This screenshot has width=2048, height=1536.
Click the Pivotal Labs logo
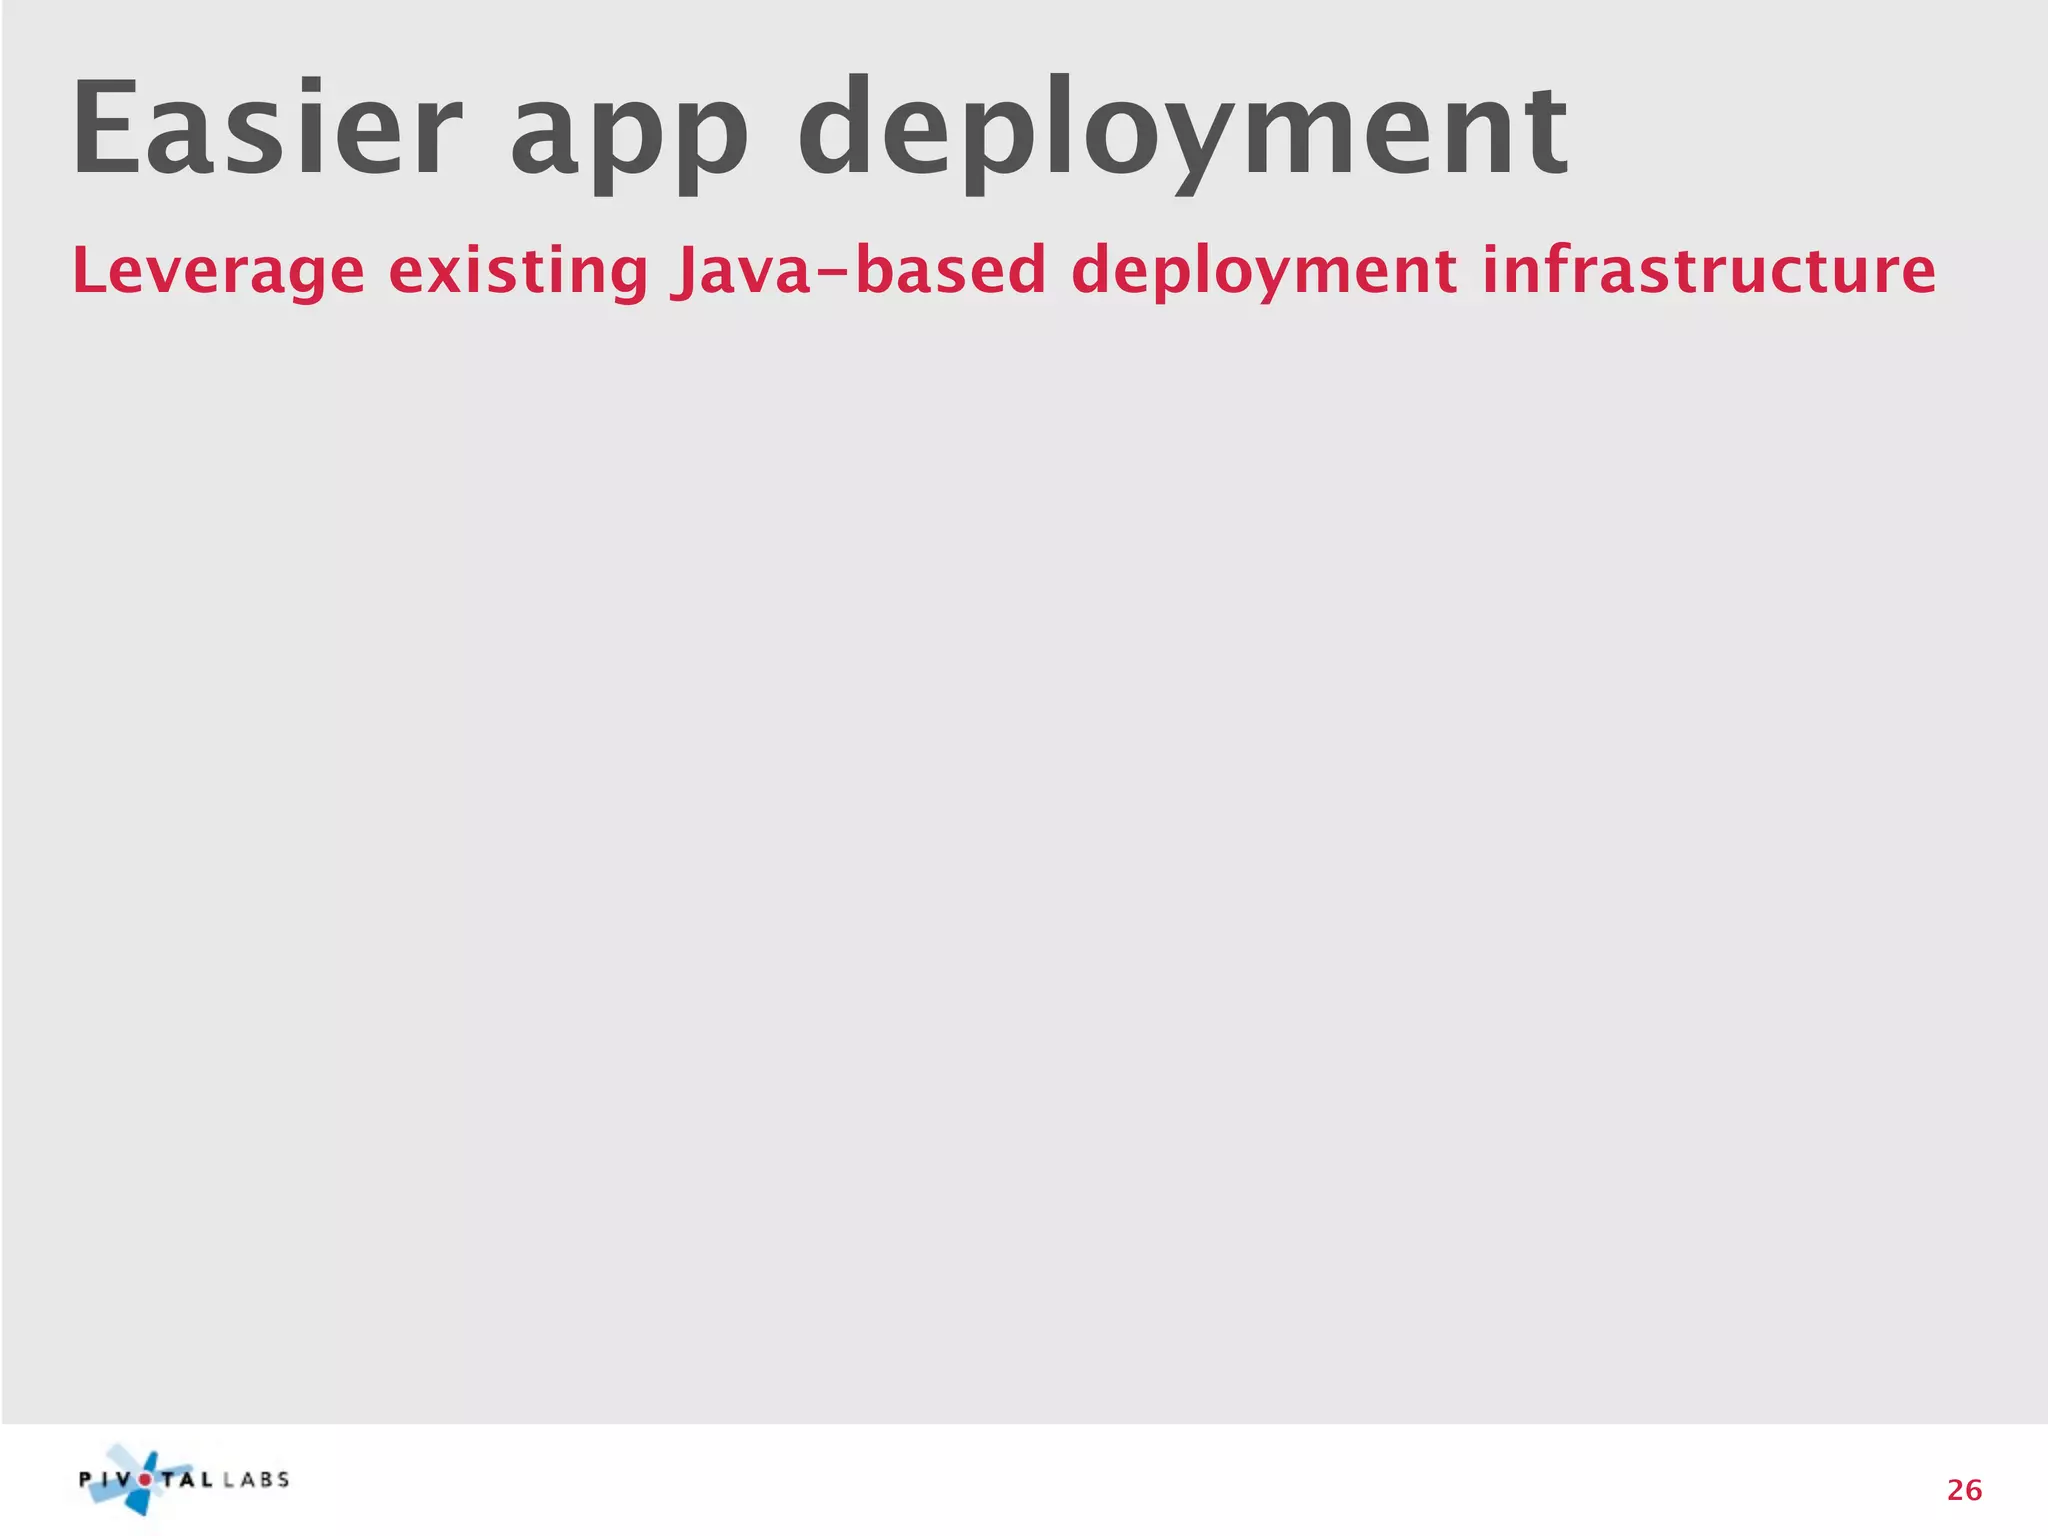tap(184, 1480)
